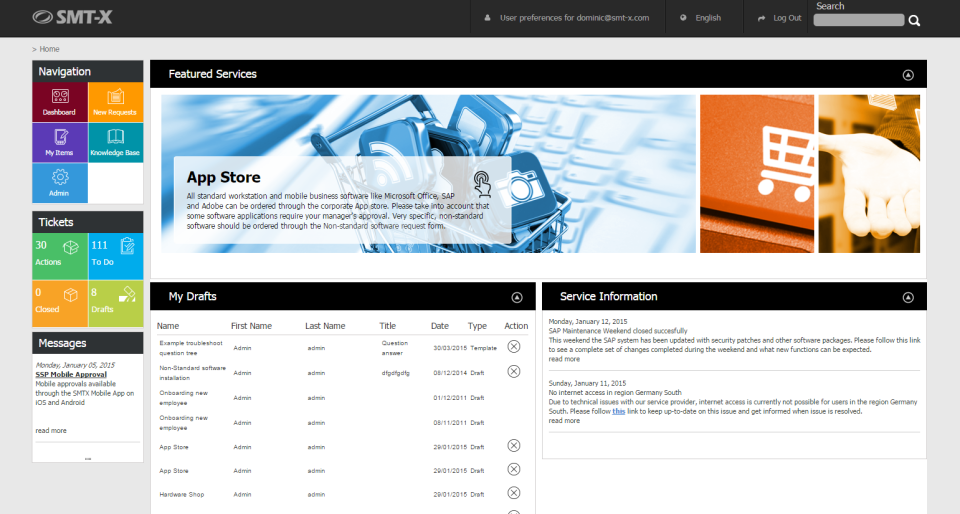Select the date 30/03/2015 cell
The image size is (960, 514).
click(x=450, y=348)
